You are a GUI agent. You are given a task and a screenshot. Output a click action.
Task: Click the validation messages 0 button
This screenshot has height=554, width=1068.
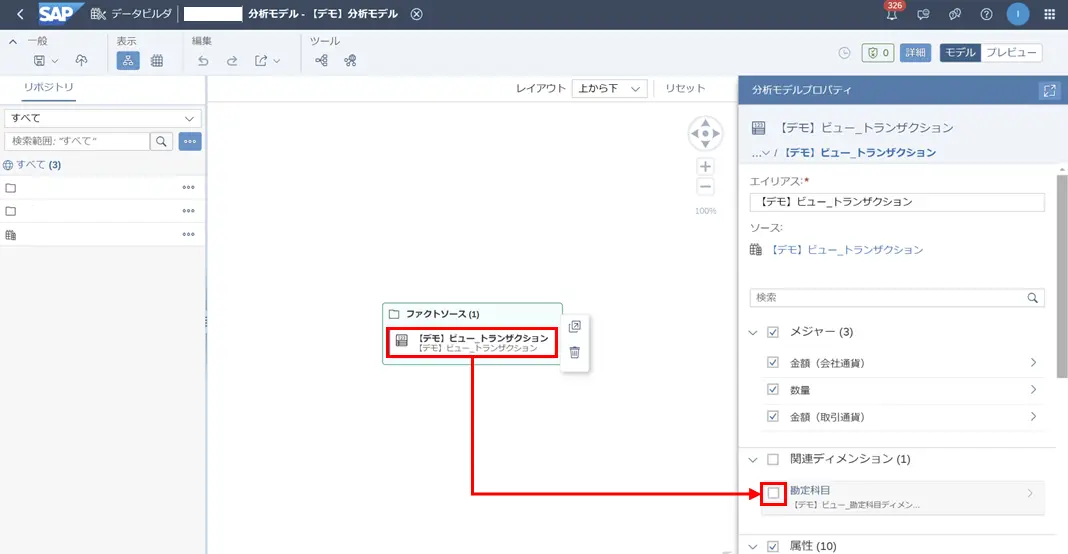[x=878, y=52]
